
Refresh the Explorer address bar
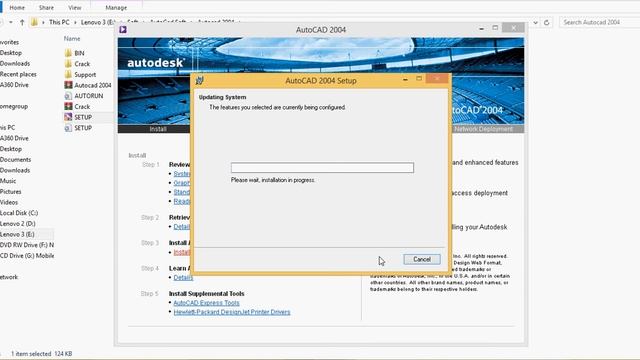point(547,22)
